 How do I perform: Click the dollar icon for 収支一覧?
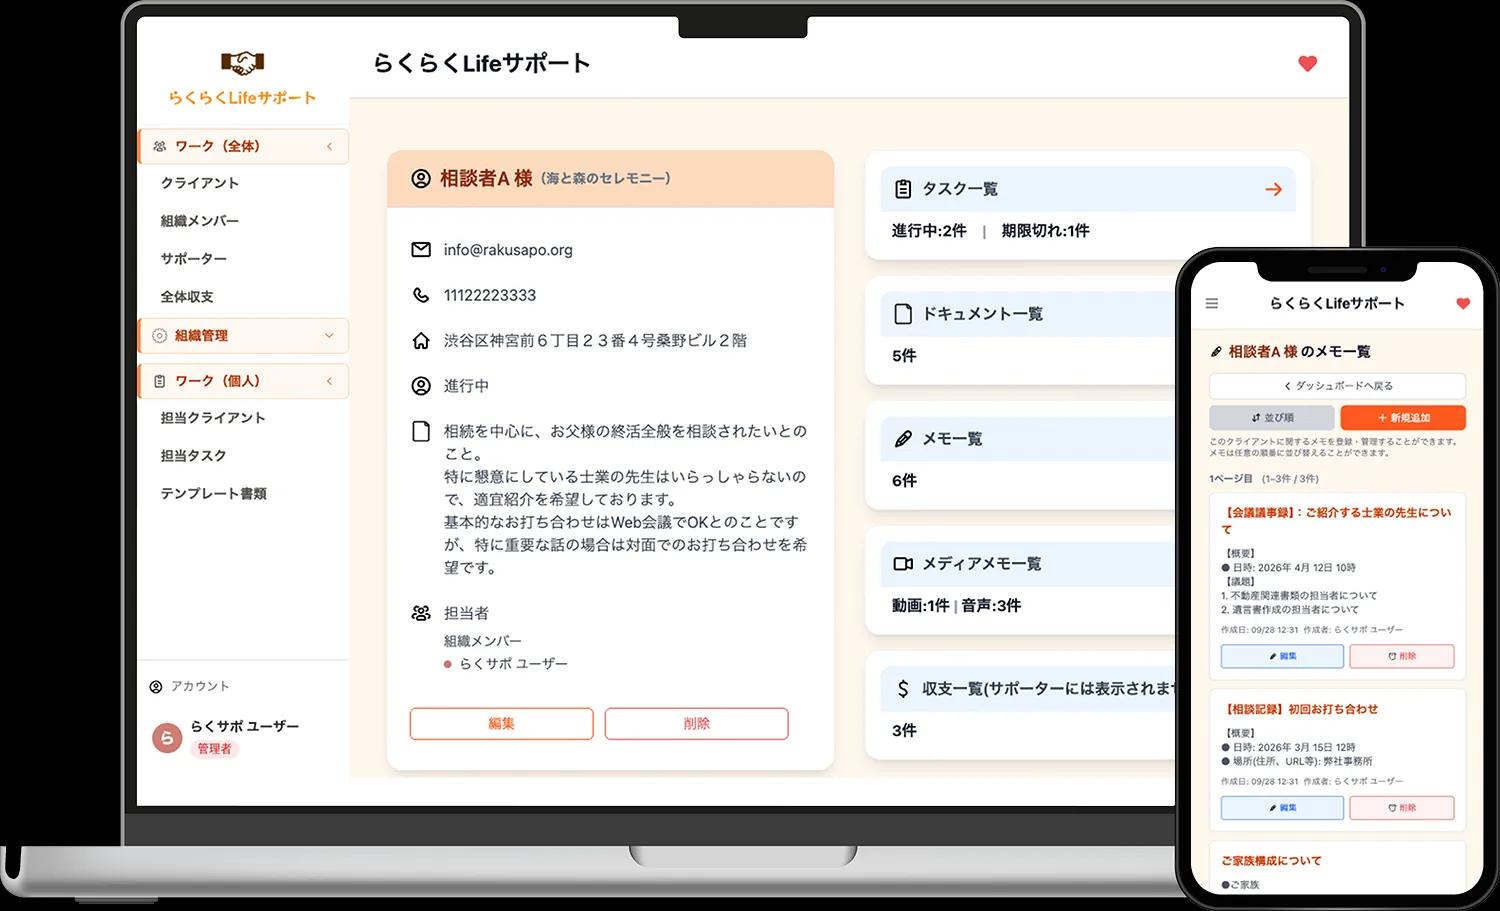coord(902,689)
